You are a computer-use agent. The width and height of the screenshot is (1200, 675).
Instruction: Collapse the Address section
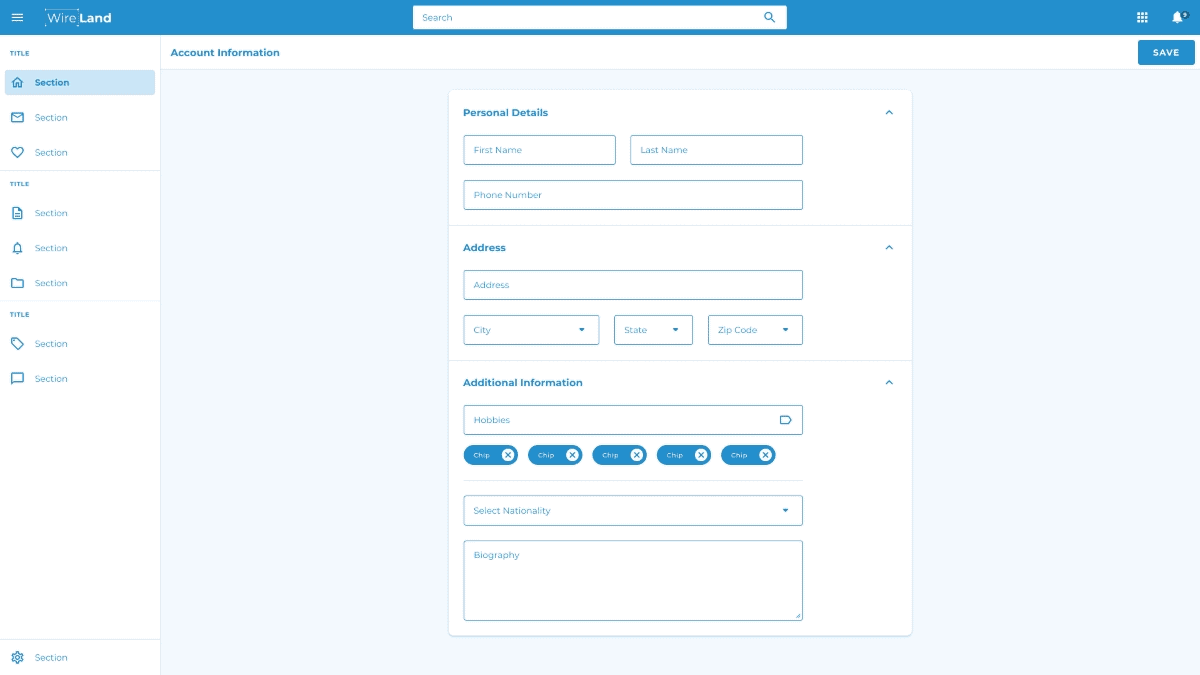click(x=889, y=248)
